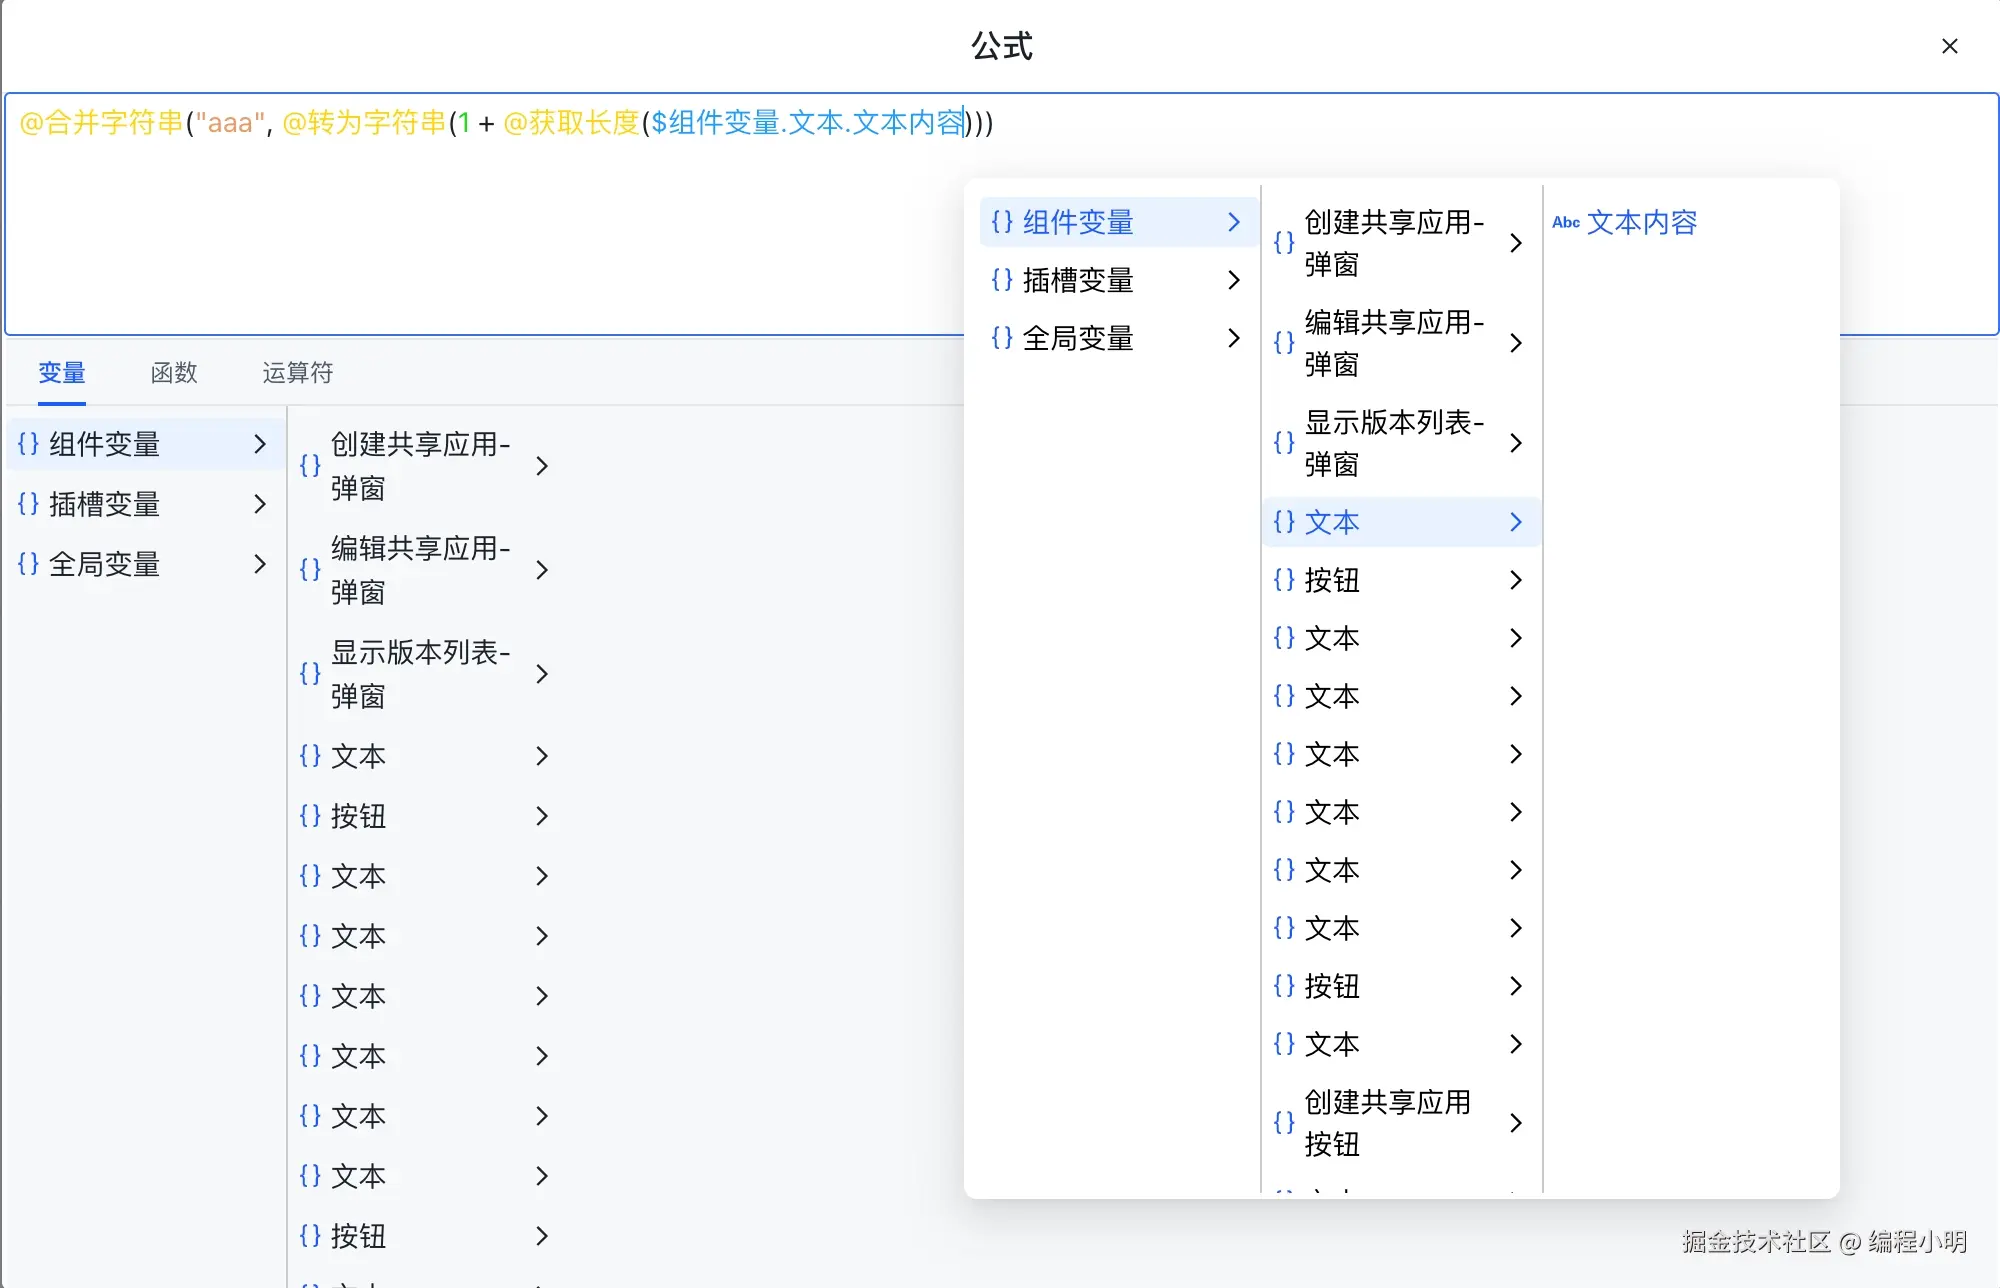Switch to the 函数 tab

pyautogui.click(x=174, y=373)
